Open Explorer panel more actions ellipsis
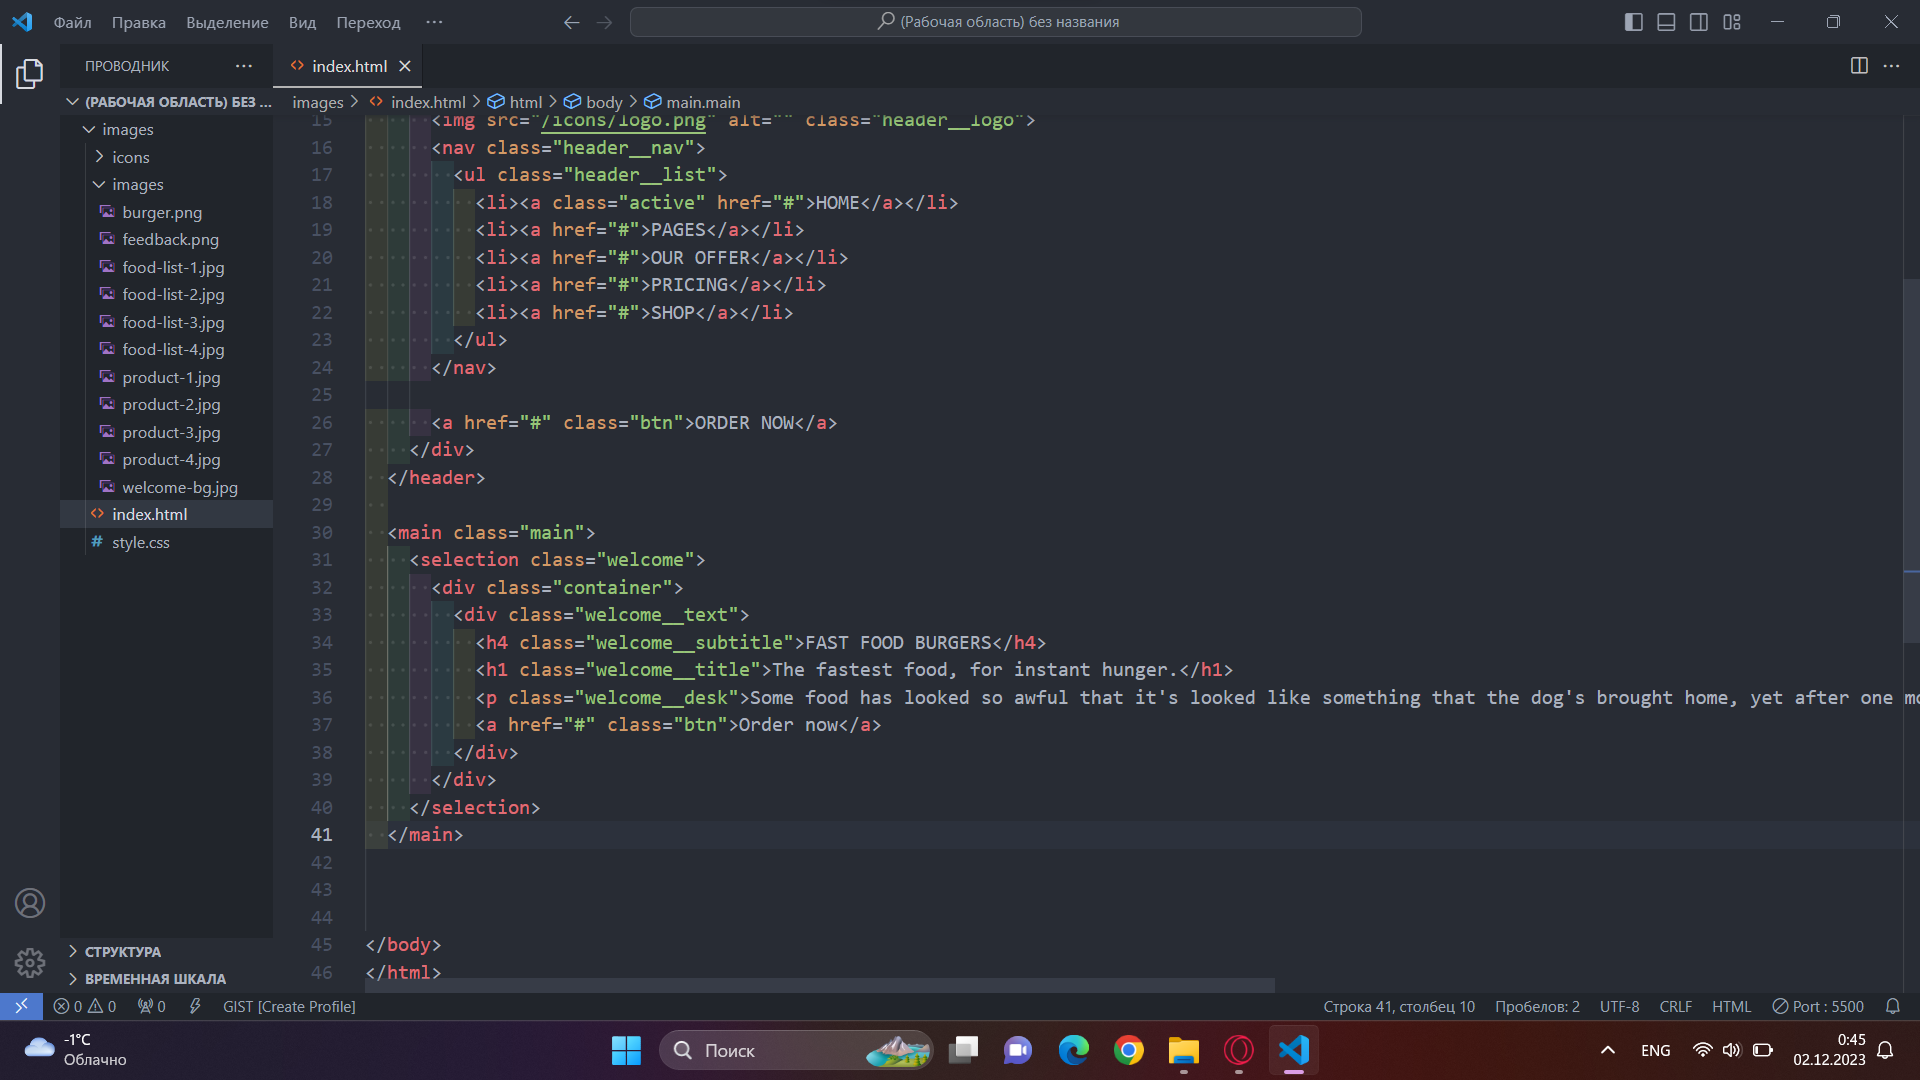The image size is (1920, 1080). coord(244,66)
